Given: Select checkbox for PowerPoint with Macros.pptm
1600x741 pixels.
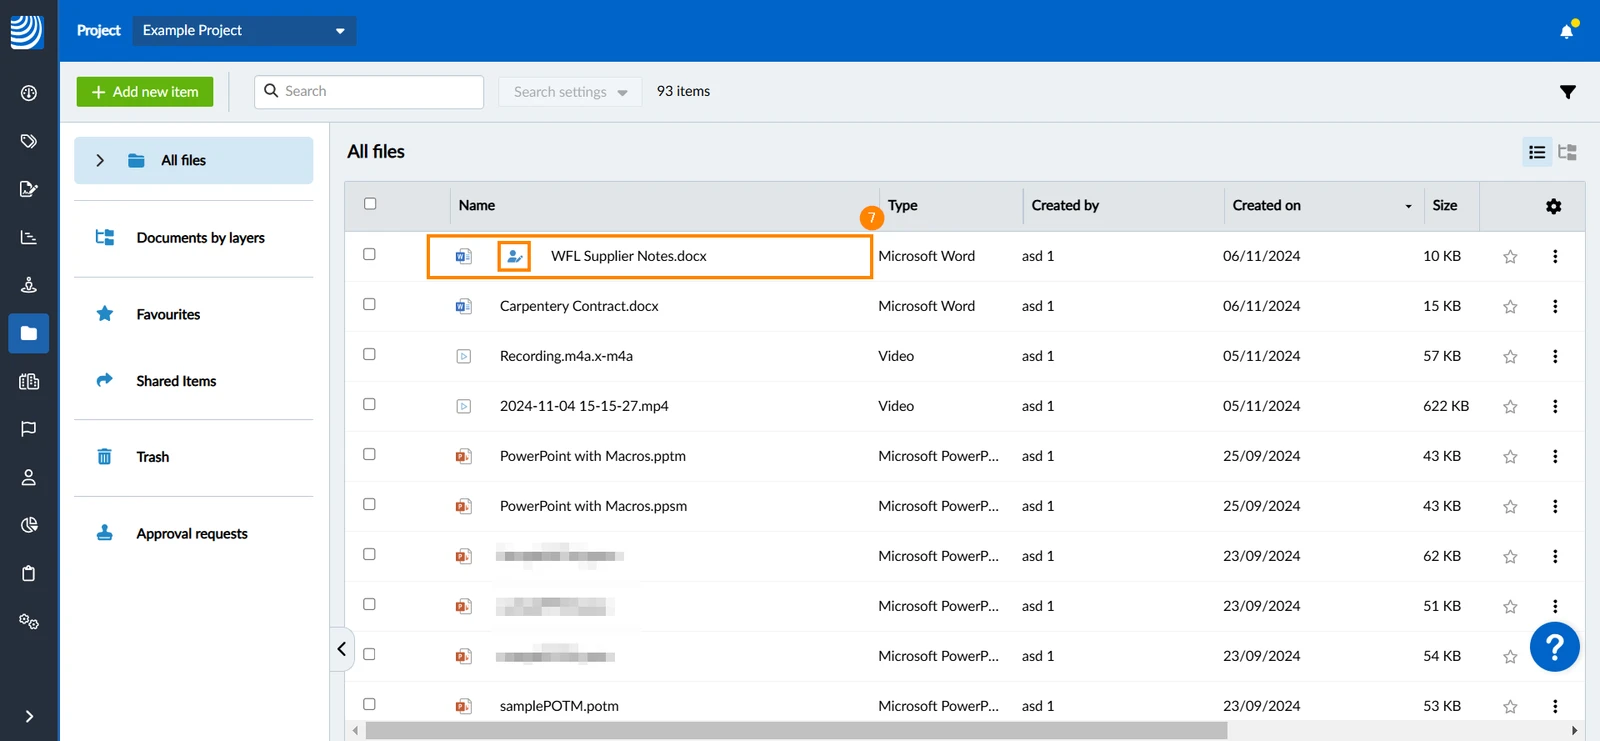Looking at the screenshot, I should 369,454.
